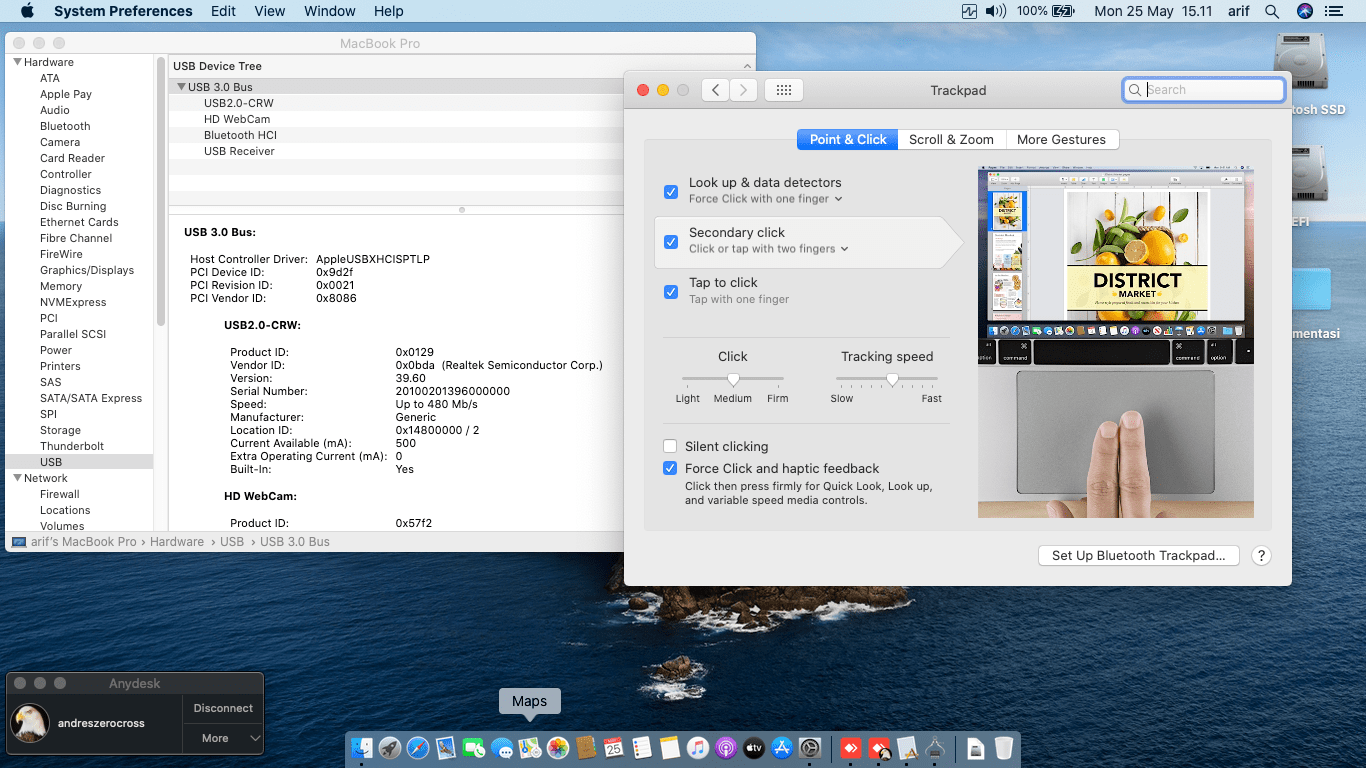Select USB Receiver in USB tree
Viewport: 1366px width, 768px height.
(x=239, y=151)
